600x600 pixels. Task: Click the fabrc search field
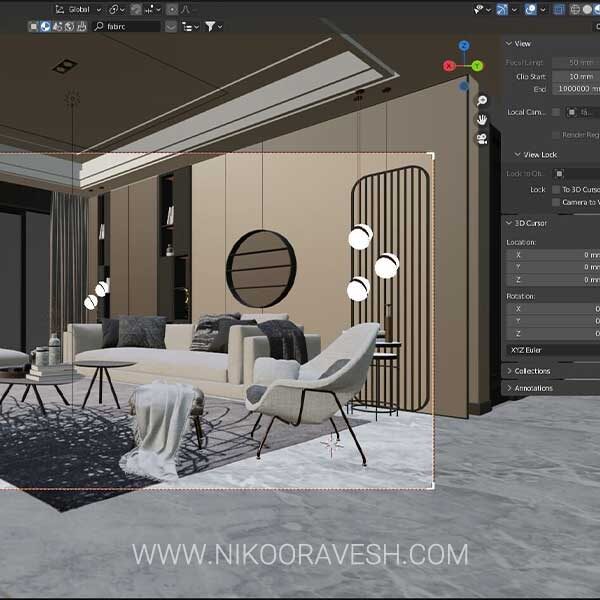click(x=126, y=26)
